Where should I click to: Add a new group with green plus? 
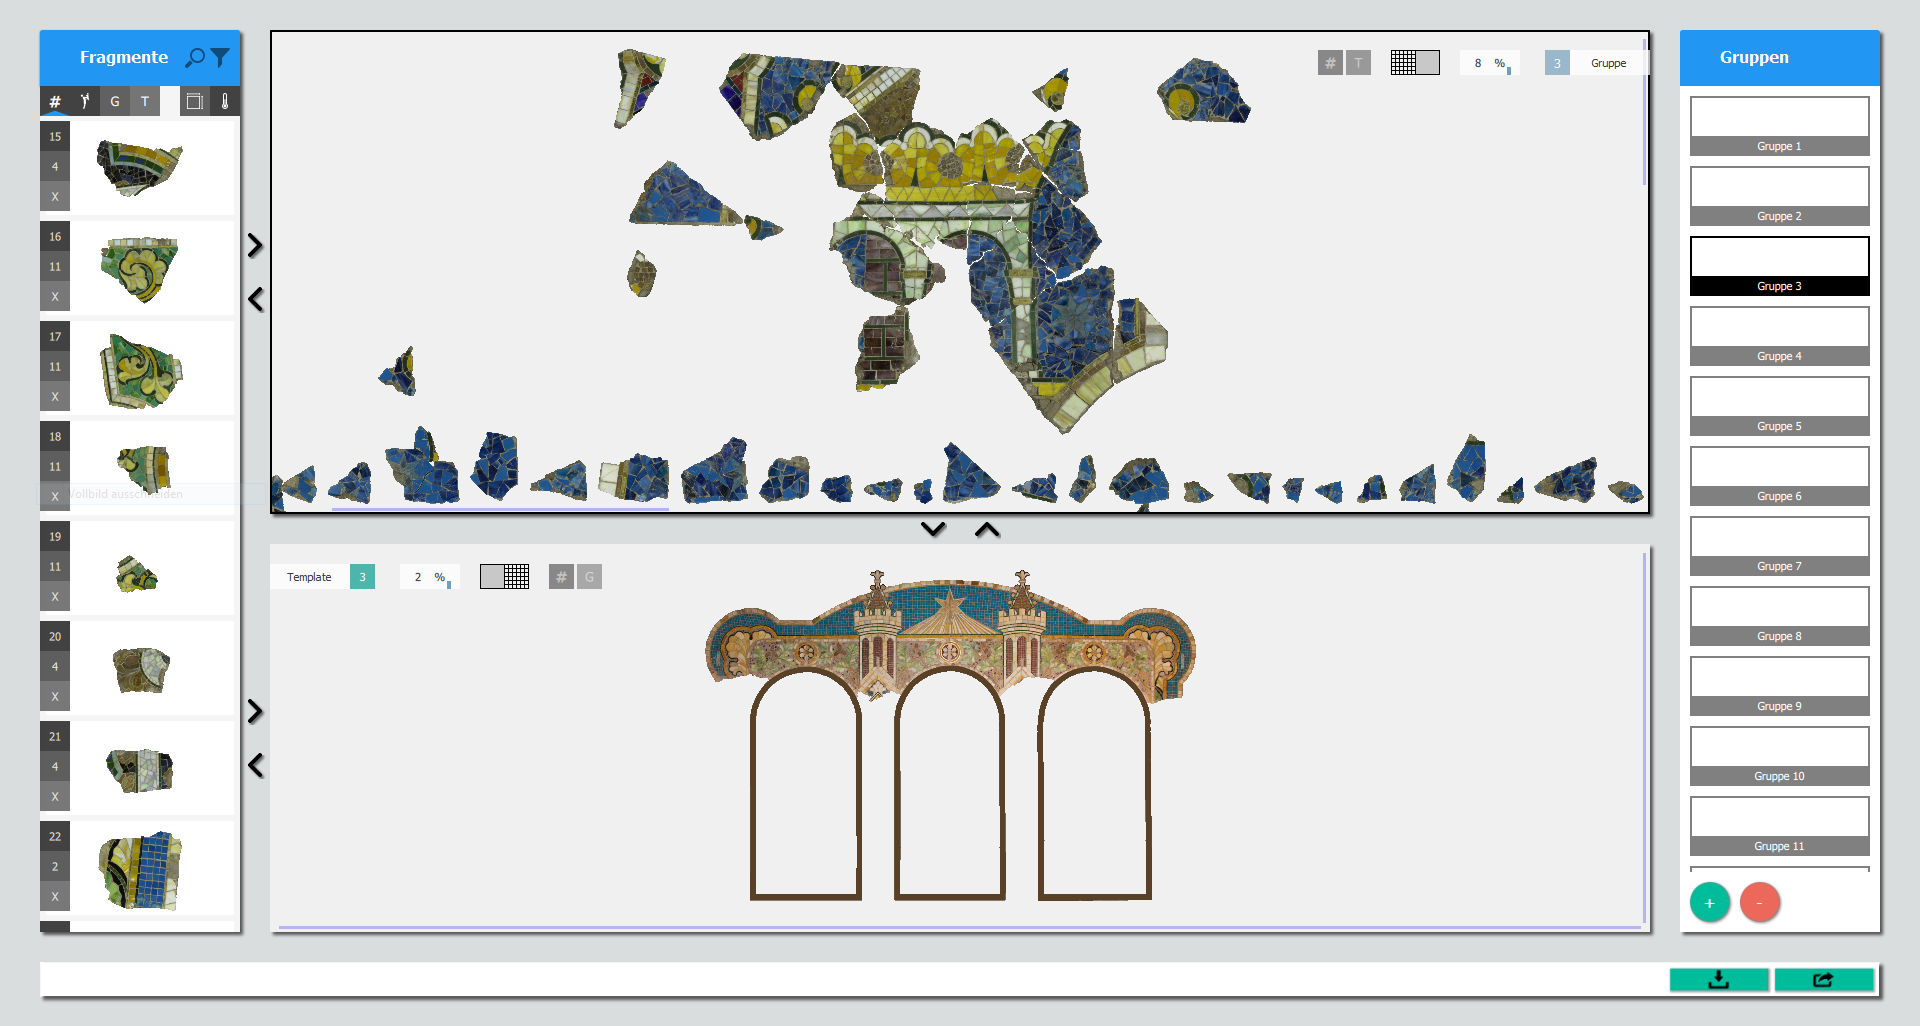tap(1710, 903)
